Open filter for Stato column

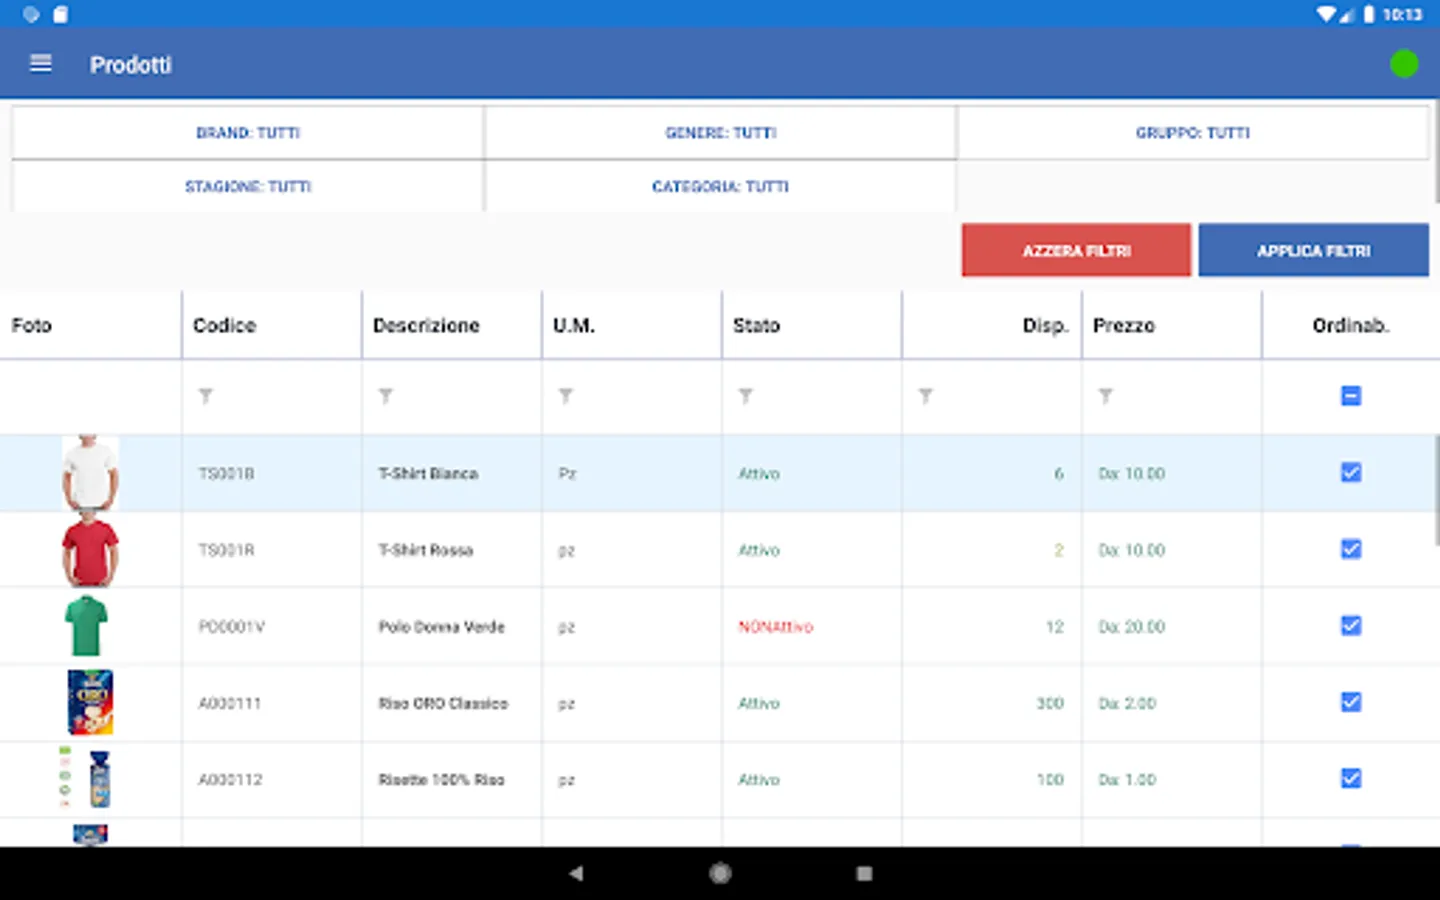point(746,396)
